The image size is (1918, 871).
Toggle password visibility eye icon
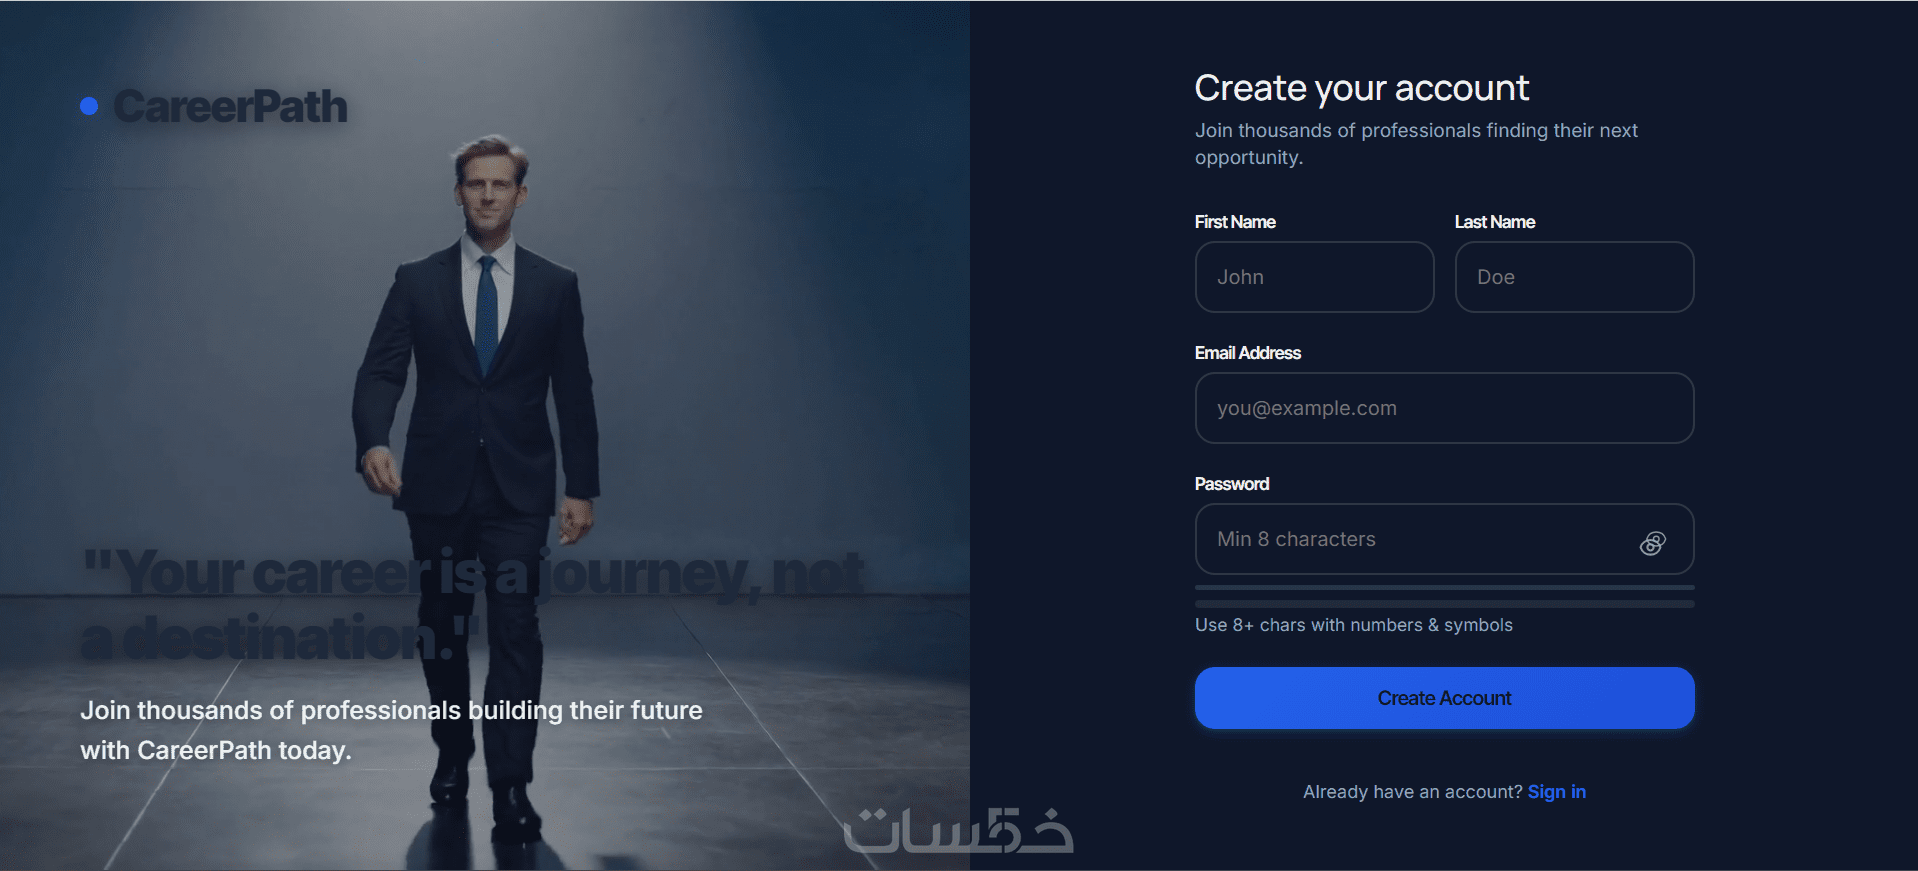click(1652, 543)
